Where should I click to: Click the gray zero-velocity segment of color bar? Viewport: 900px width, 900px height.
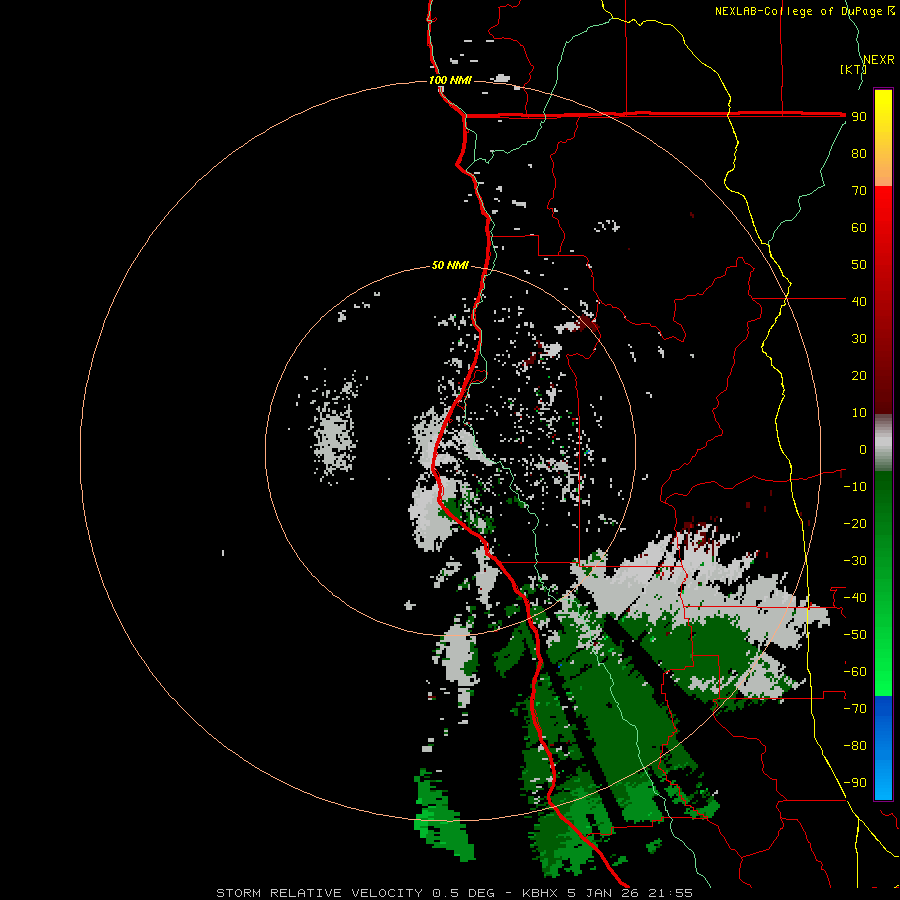[883, 443]
